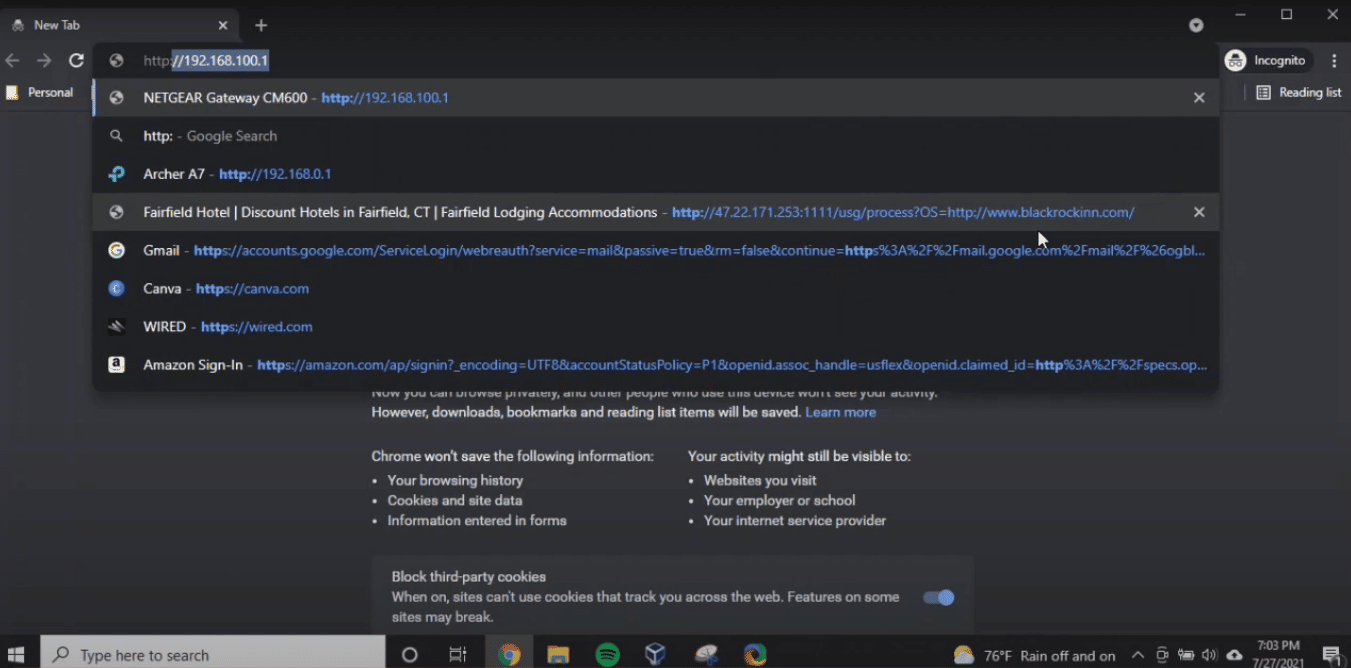This screenshot has width=1351, height=668.
Task: Open the Personal bookmarks folder
Action: tap(40, 92)
